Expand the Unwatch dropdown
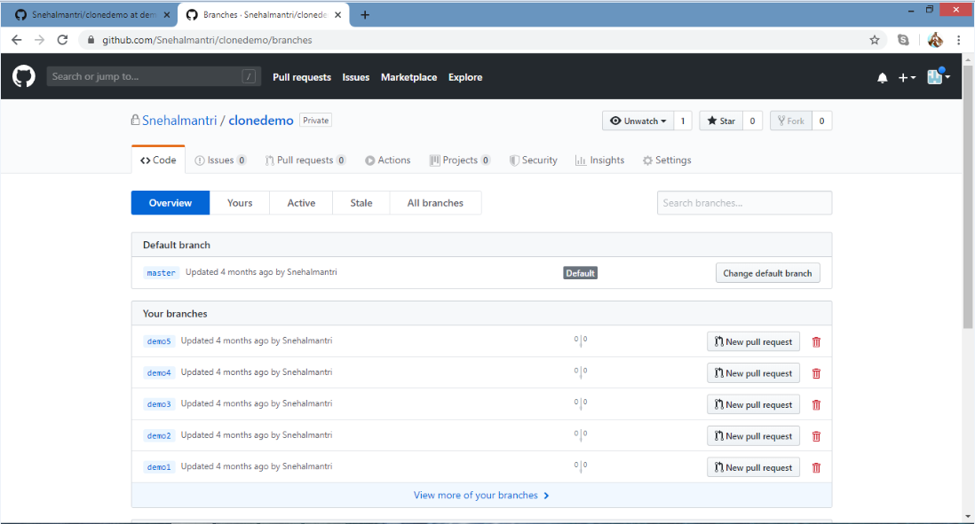This screenshot has height=524, width=975. 638,121
